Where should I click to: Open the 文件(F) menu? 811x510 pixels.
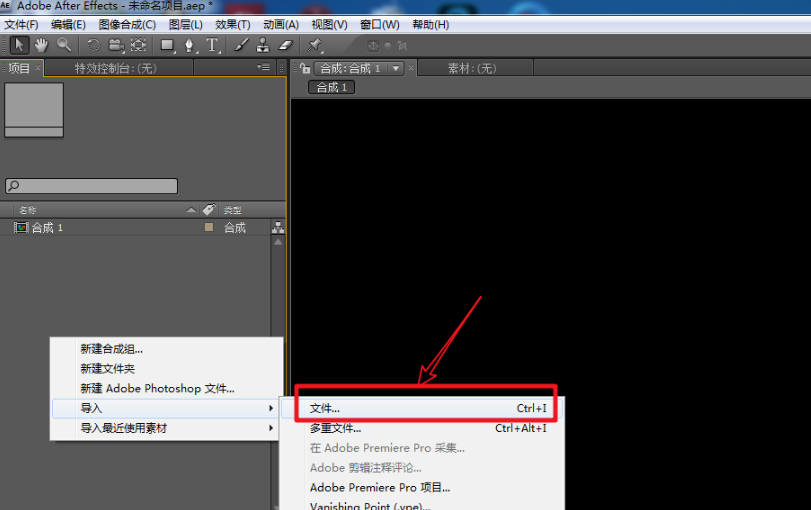21,24
